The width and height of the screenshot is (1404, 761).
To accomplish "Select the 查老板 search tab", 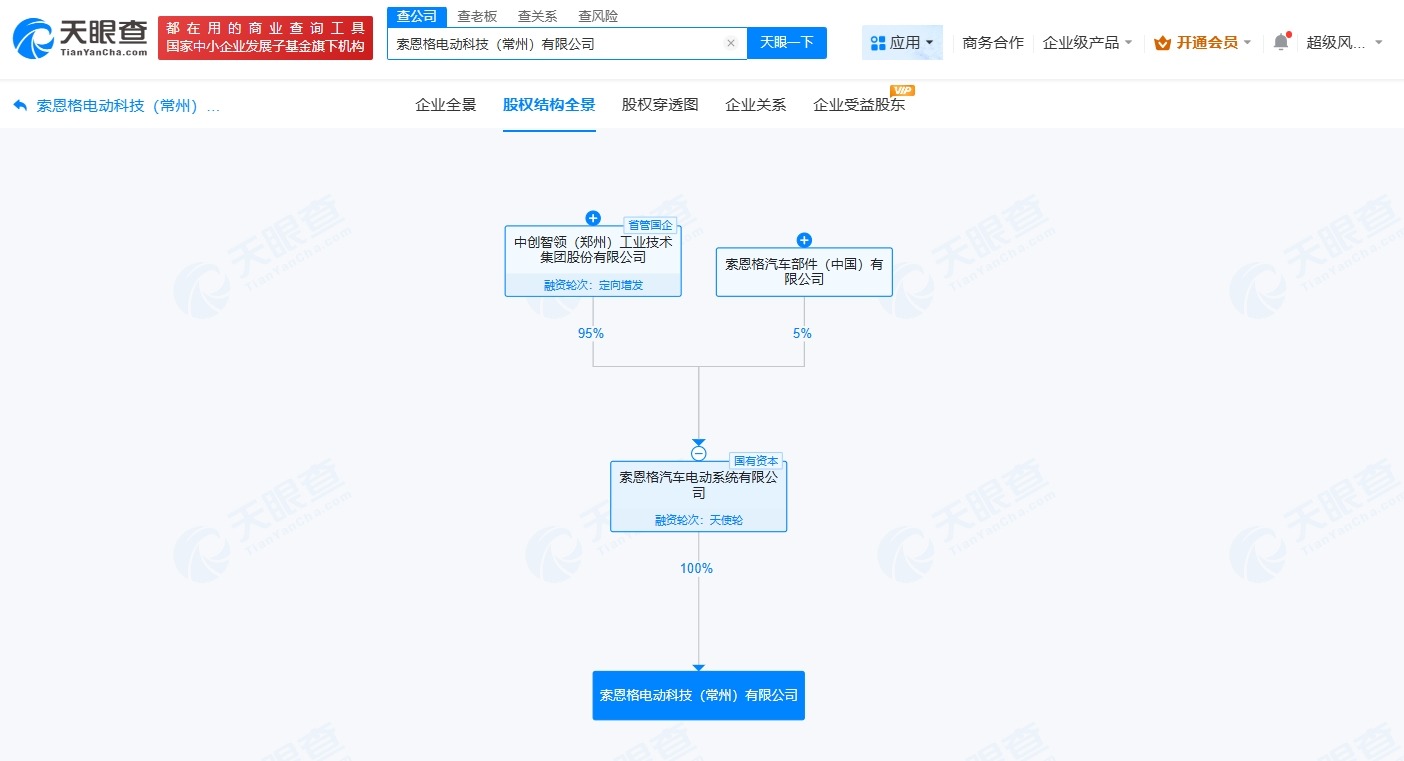I will click(477, 16).
